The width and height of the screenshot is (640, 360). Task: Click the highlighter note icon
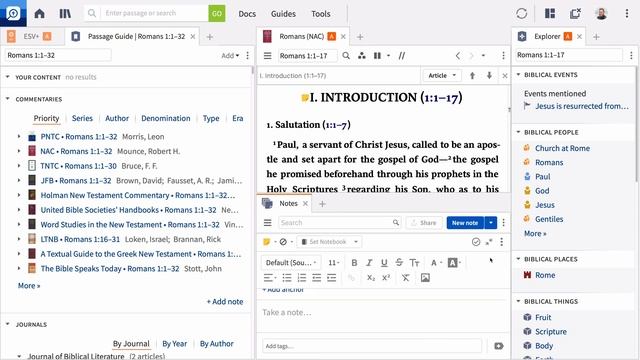(x=267, y=242)
